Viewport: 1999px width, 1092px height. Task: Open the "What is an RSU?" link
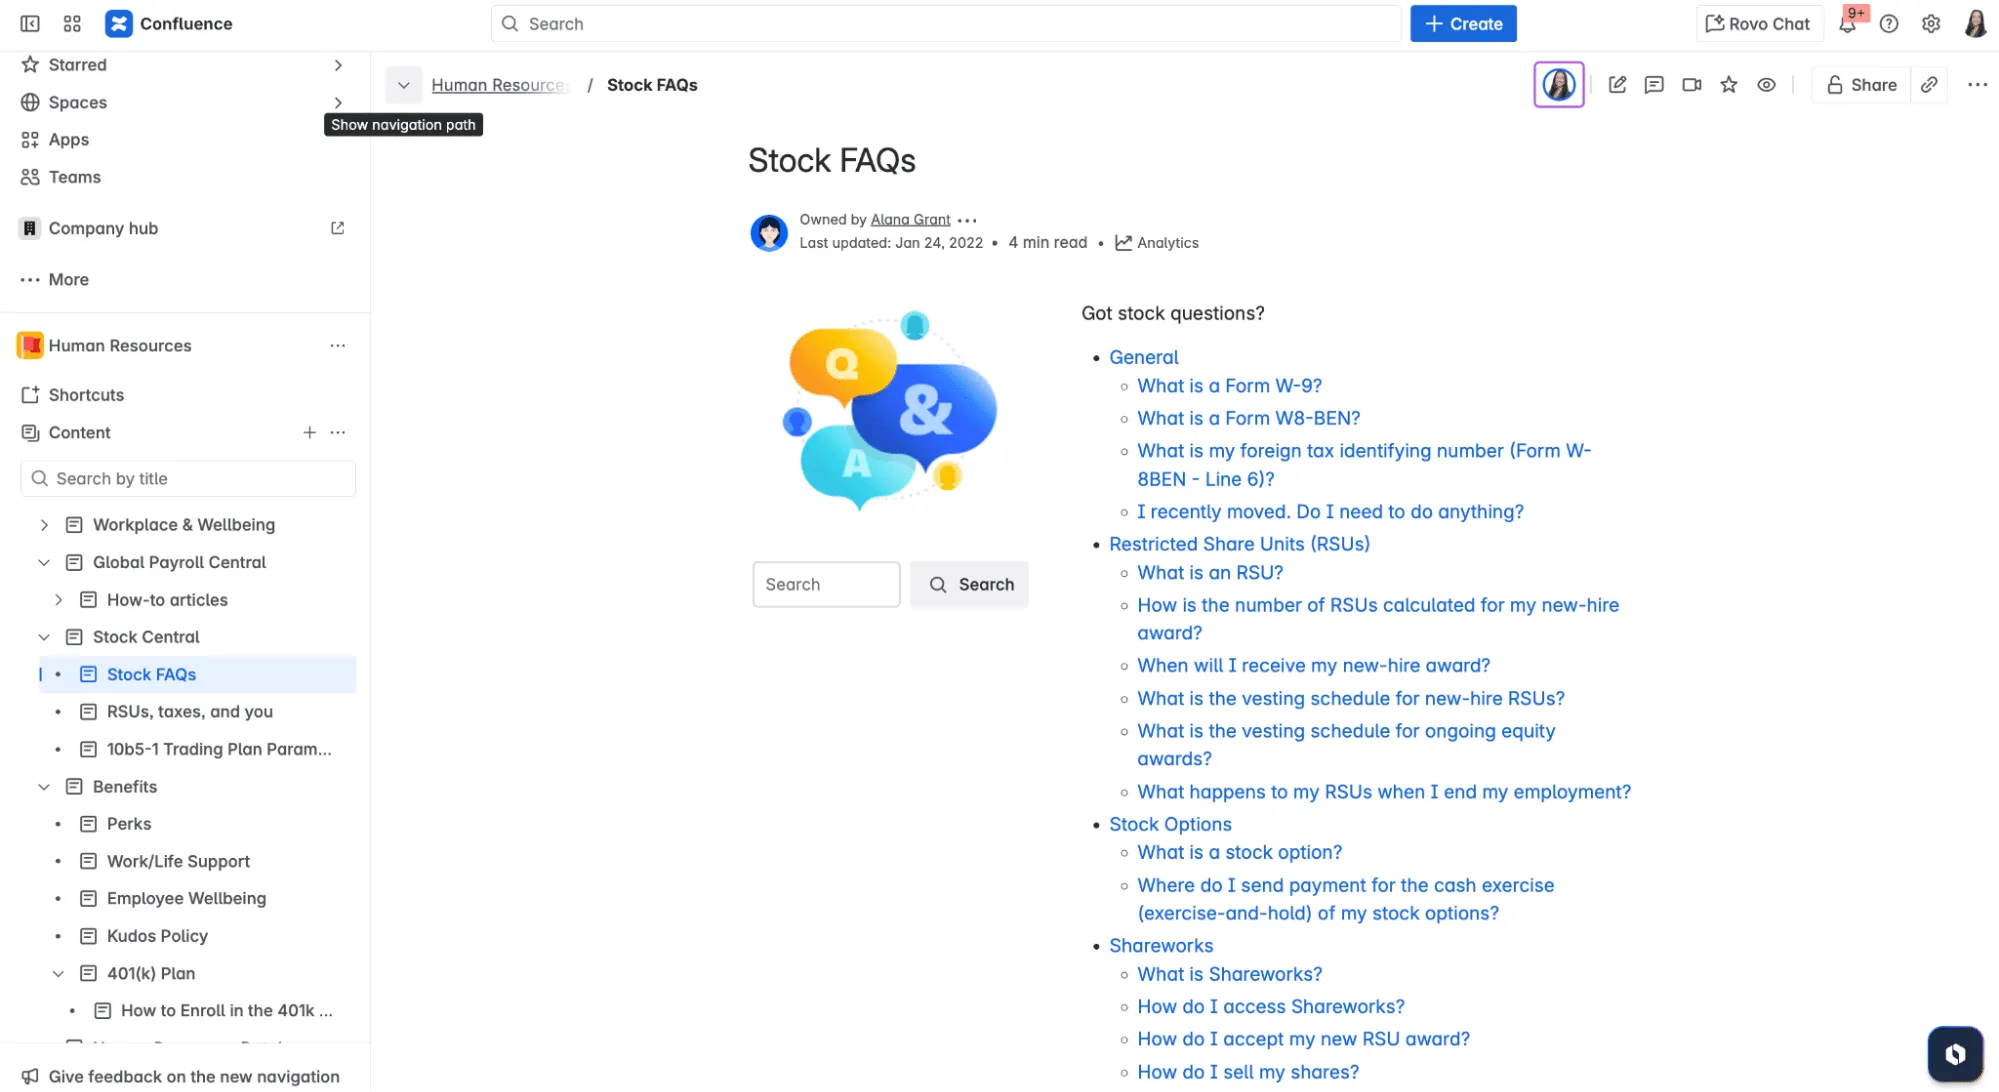pos(1210,573)
